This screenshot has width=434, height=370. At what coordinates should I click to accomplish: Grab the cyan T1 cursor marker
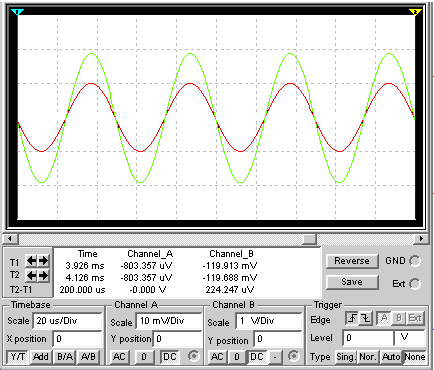[17, 12]
